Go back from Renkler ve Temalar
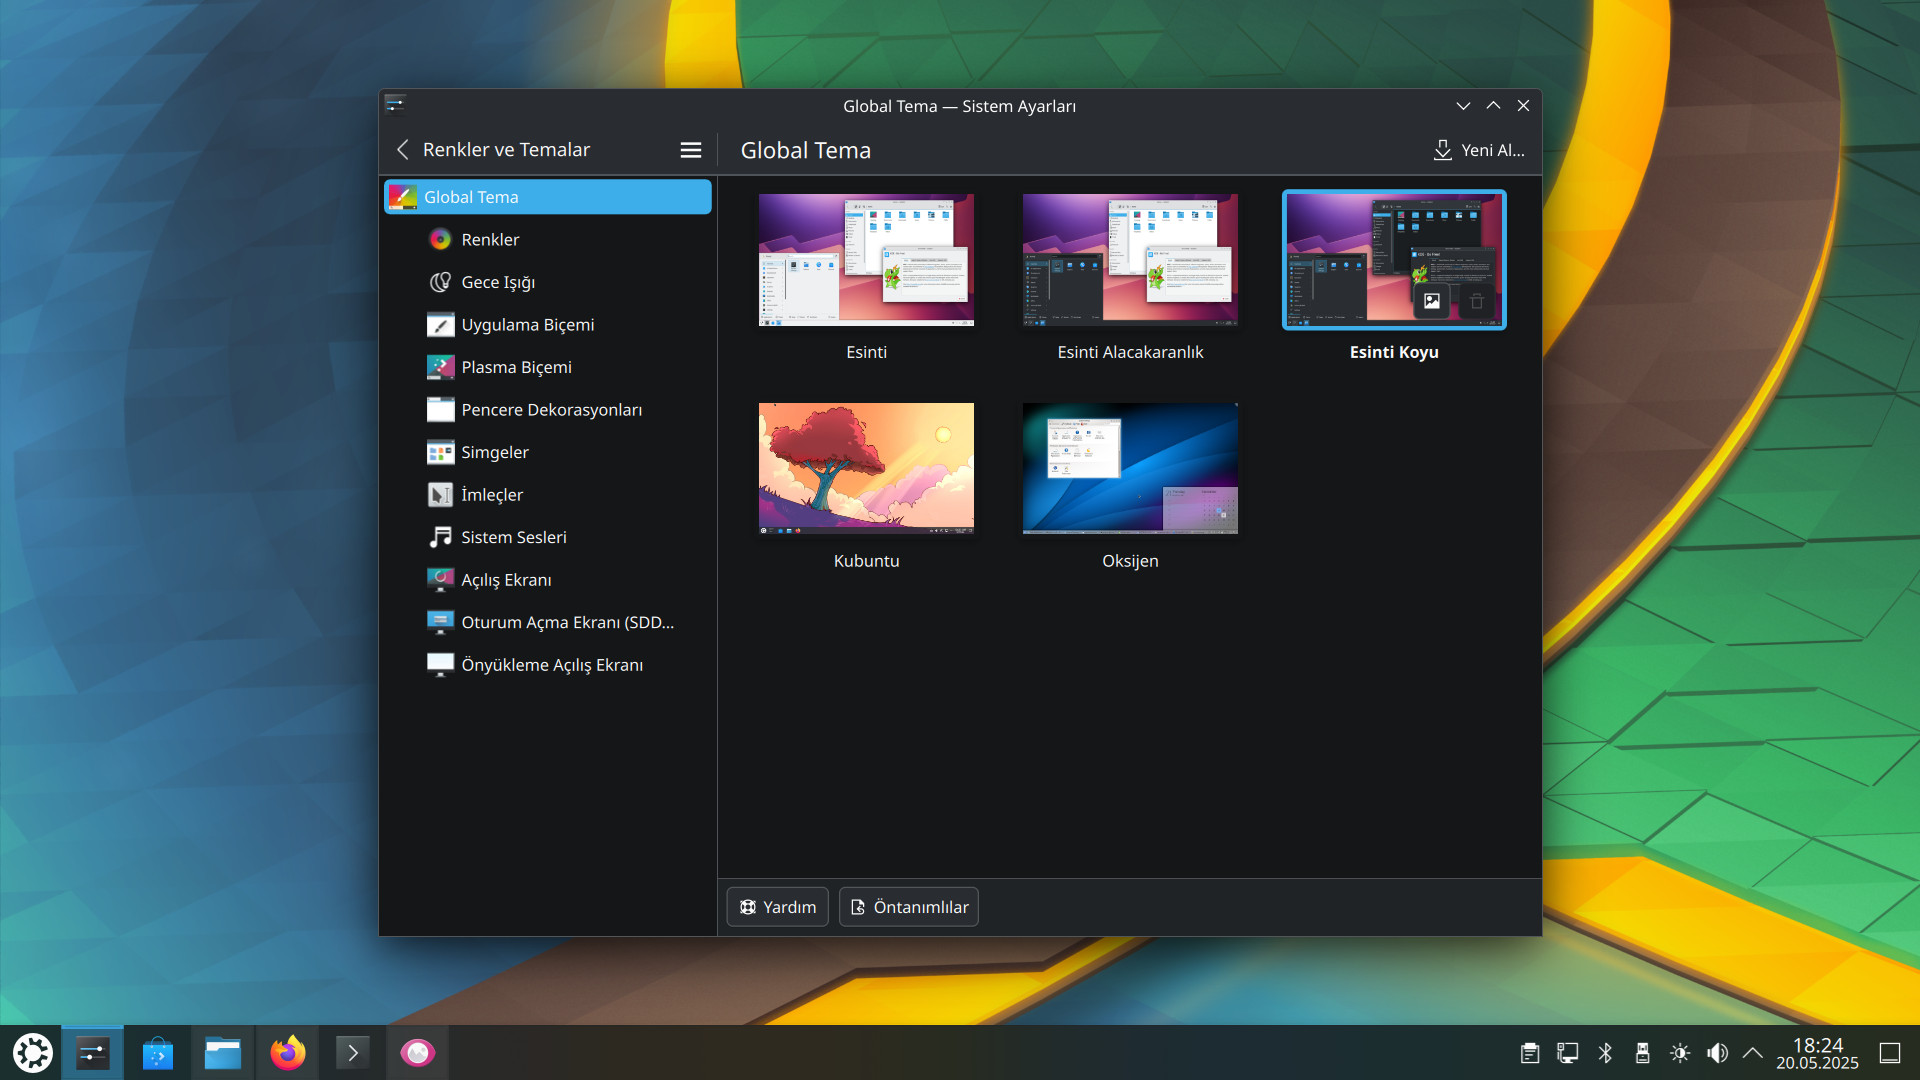 tap(403, 150)
